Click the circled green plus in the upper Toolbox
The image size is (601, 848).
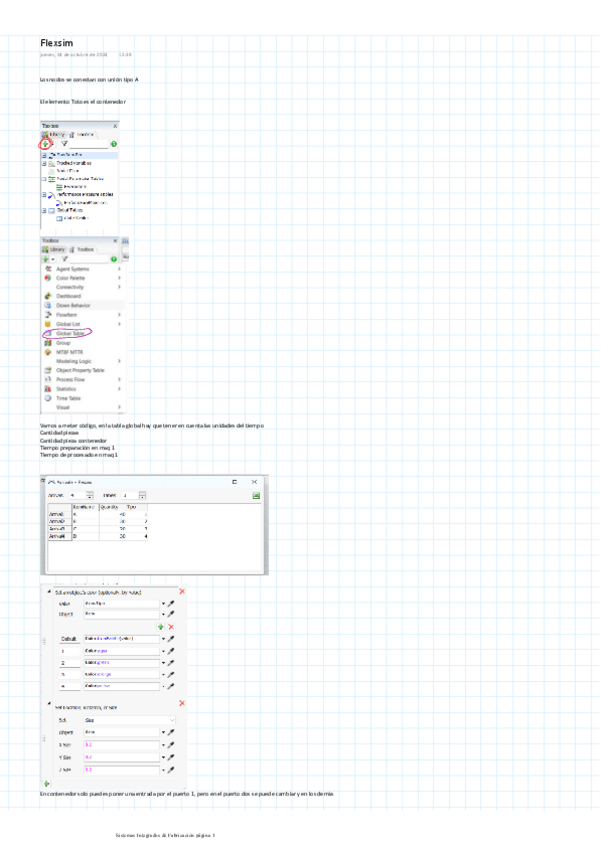pyautogui.click(x=46, y=144)
